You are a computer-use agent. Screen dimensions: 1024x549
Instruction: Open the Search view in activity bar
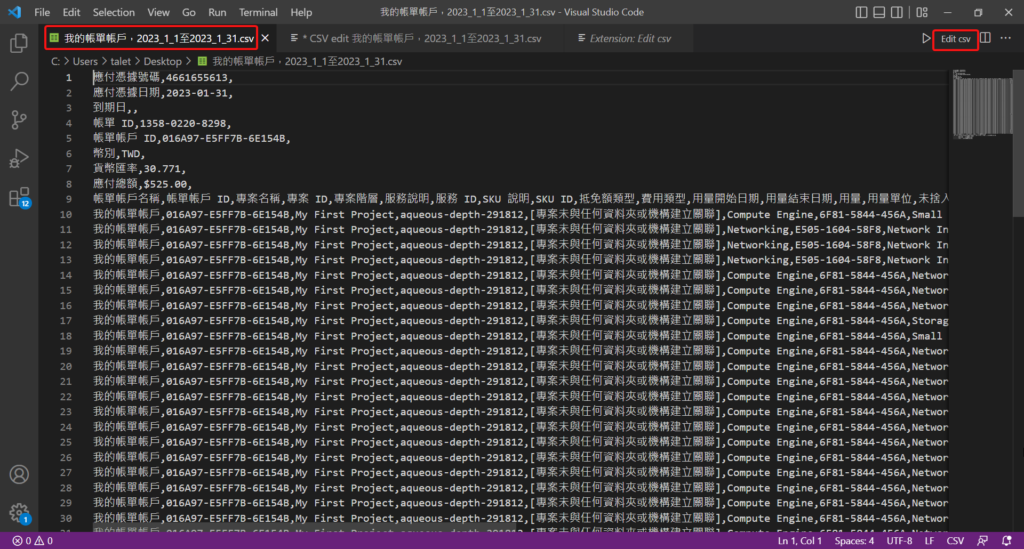coord(19,82)
